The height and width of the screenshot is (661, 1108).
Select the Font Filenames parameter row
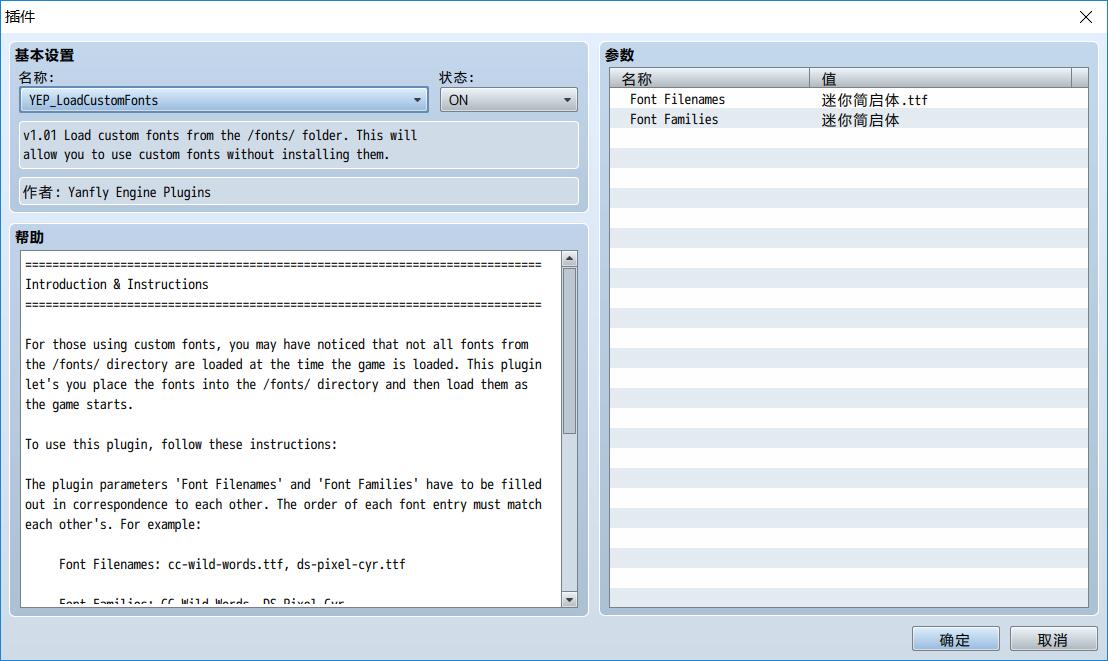click(x=849, y=99)
